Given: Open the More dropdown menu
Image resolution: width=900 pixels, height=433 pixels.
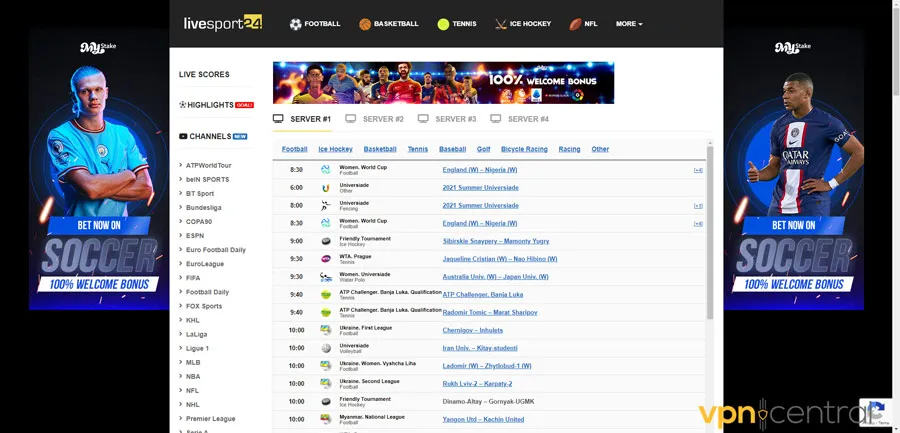Looking at the screenshot, I should coord(629,24).
